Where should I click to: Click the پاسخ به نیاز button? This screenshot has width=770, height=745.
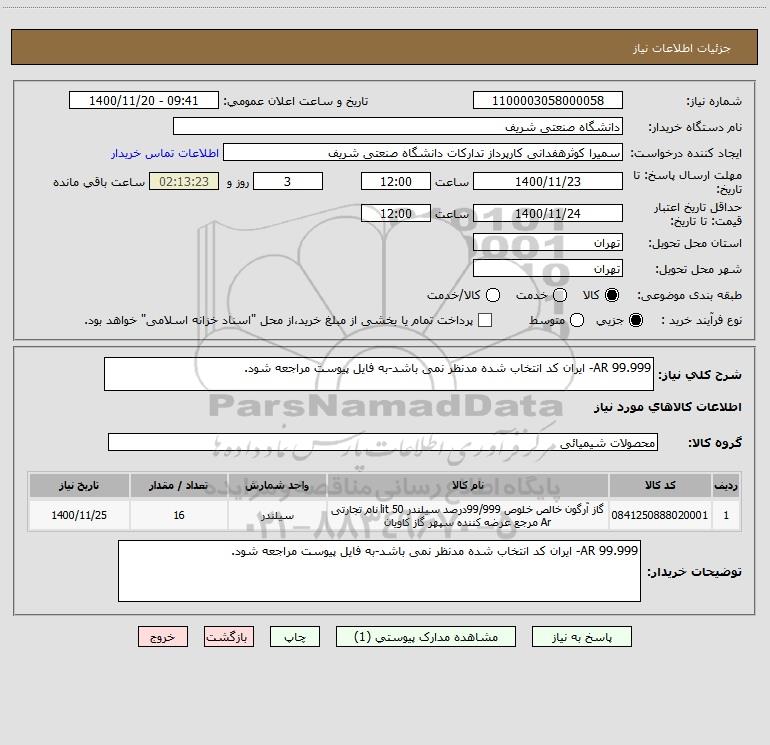[x=581, y=636]
